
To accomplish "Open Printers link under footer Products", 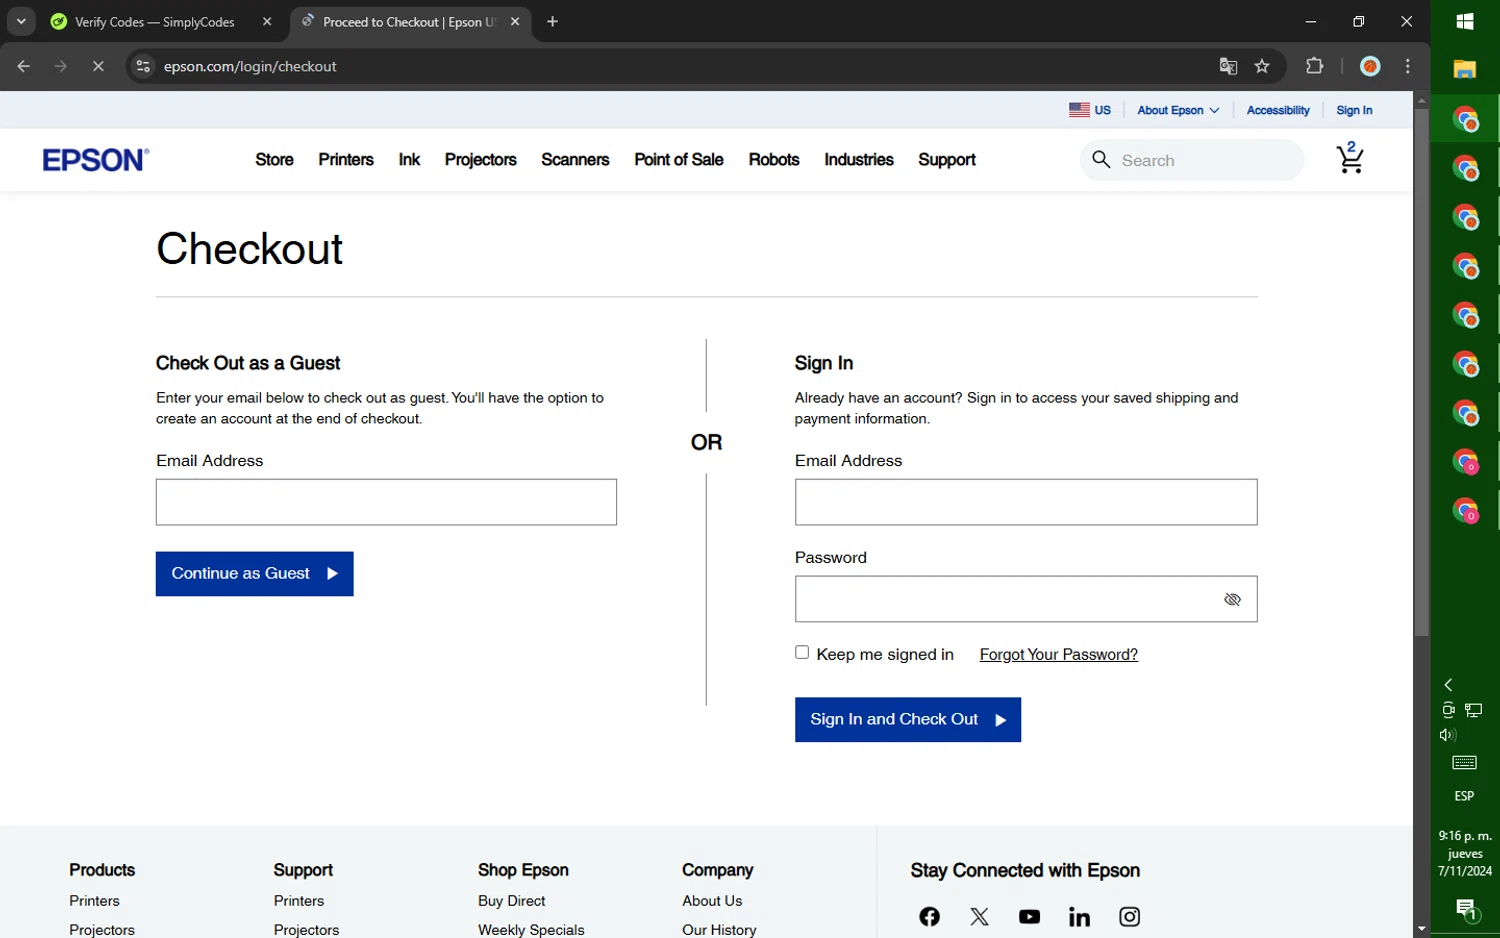I will (94, 901).
